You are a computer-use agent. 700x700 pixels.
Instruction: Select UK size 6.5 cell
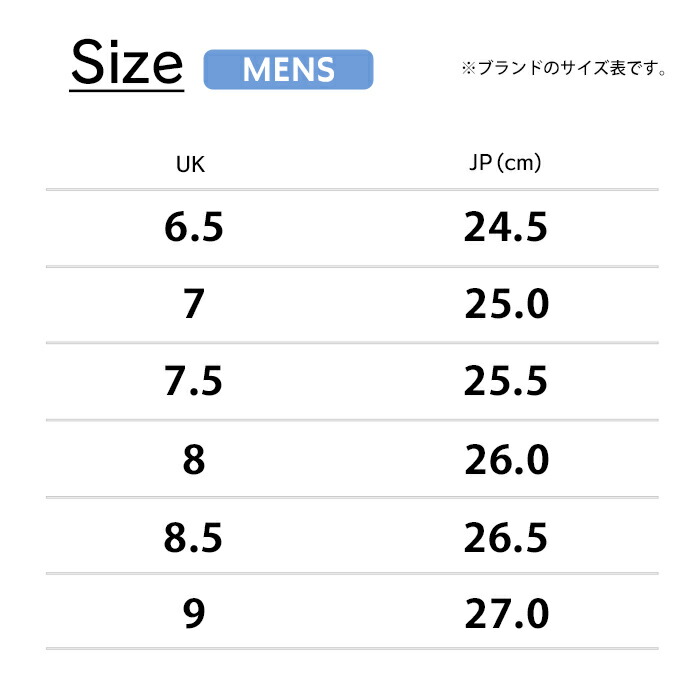(194, 227)
